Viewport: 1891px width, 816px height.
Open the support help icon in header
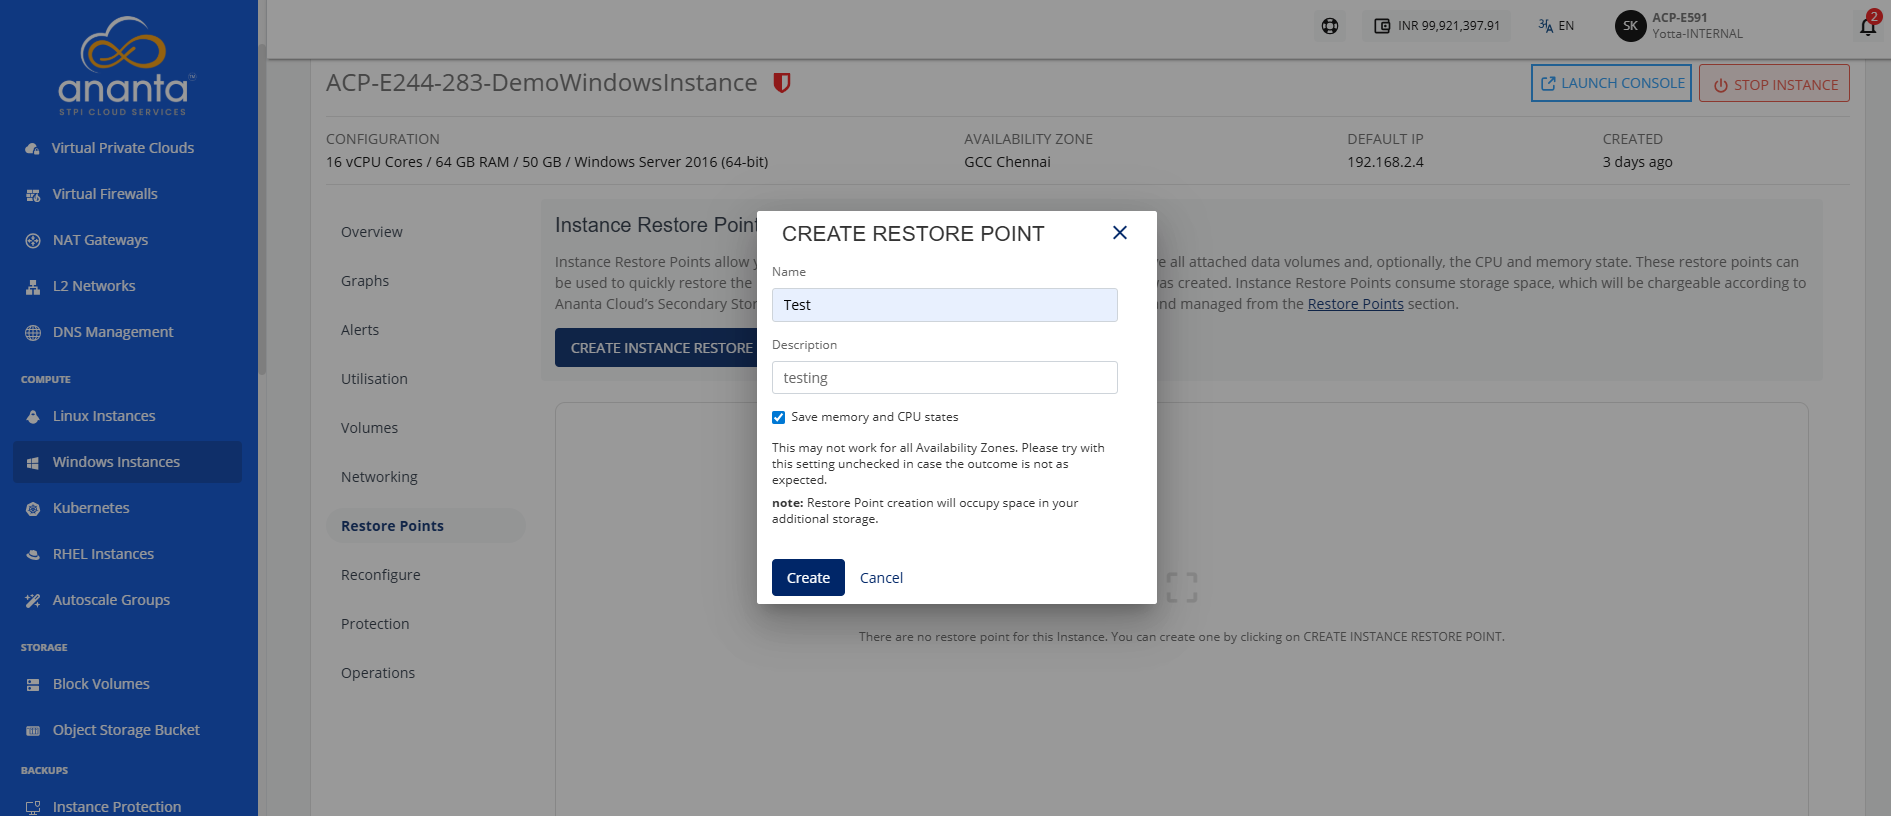point(1330,26)
